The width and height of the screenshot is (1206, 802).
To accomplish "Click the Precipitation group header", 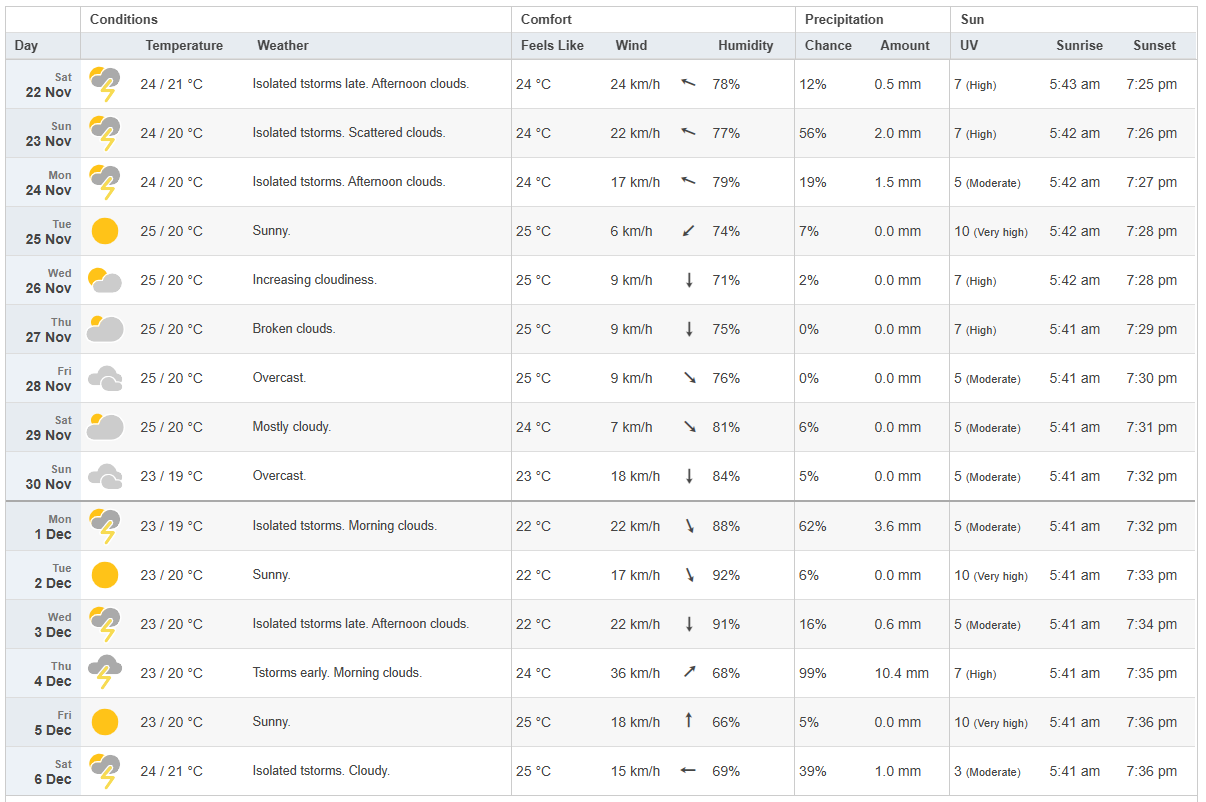I will [x=844, y=19].
